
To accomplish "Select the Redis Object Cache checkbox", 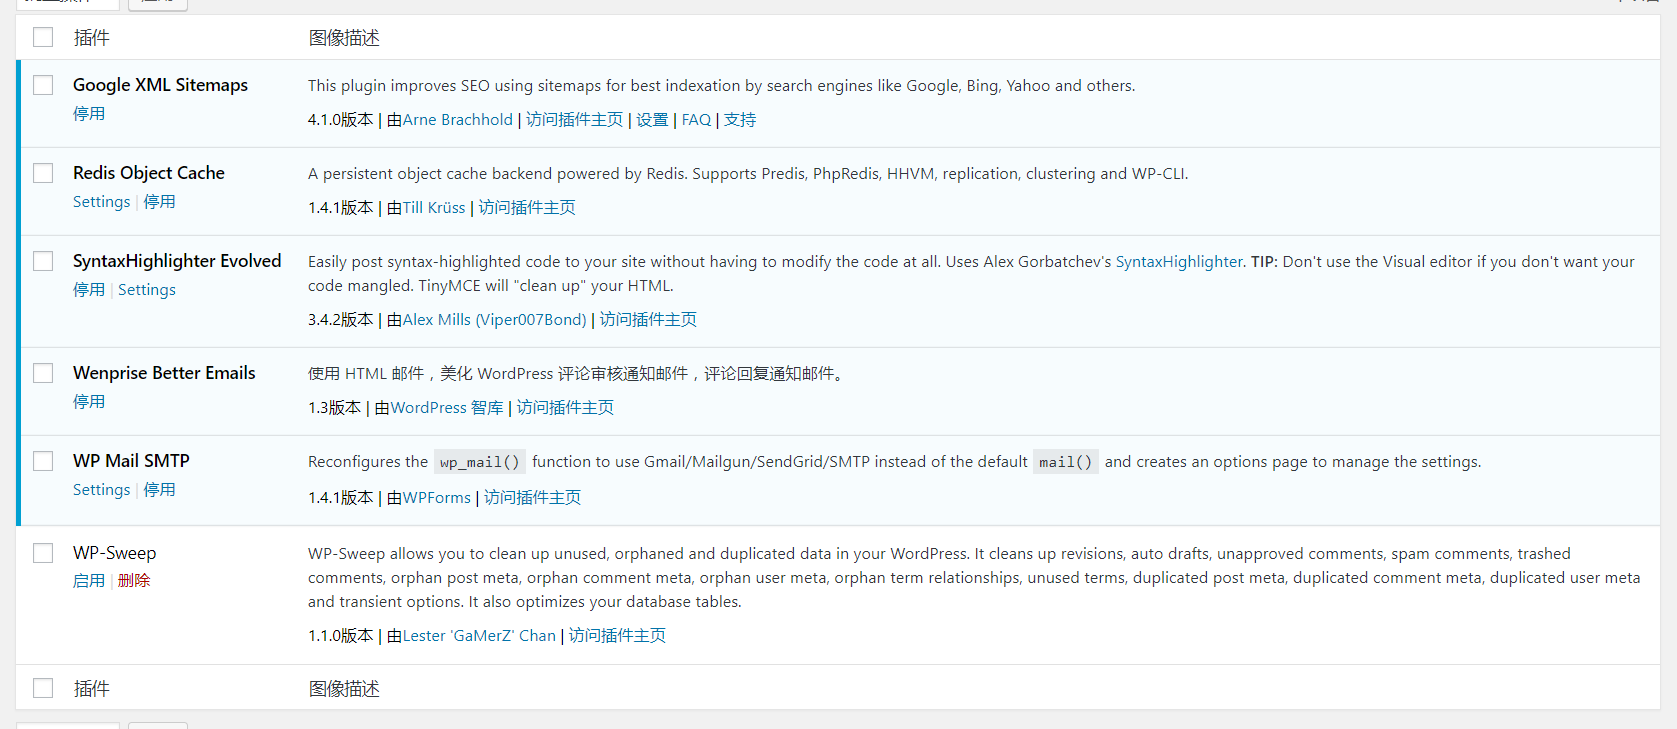I will (43, 173).
